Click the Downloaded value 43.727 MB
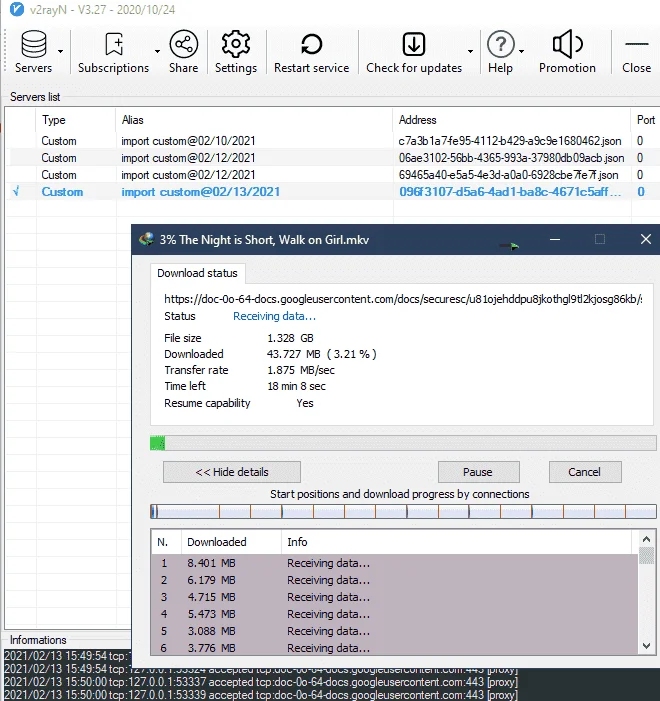Image resolution: width=660 pixels, height=701 pixels. (x=322, y=354)
